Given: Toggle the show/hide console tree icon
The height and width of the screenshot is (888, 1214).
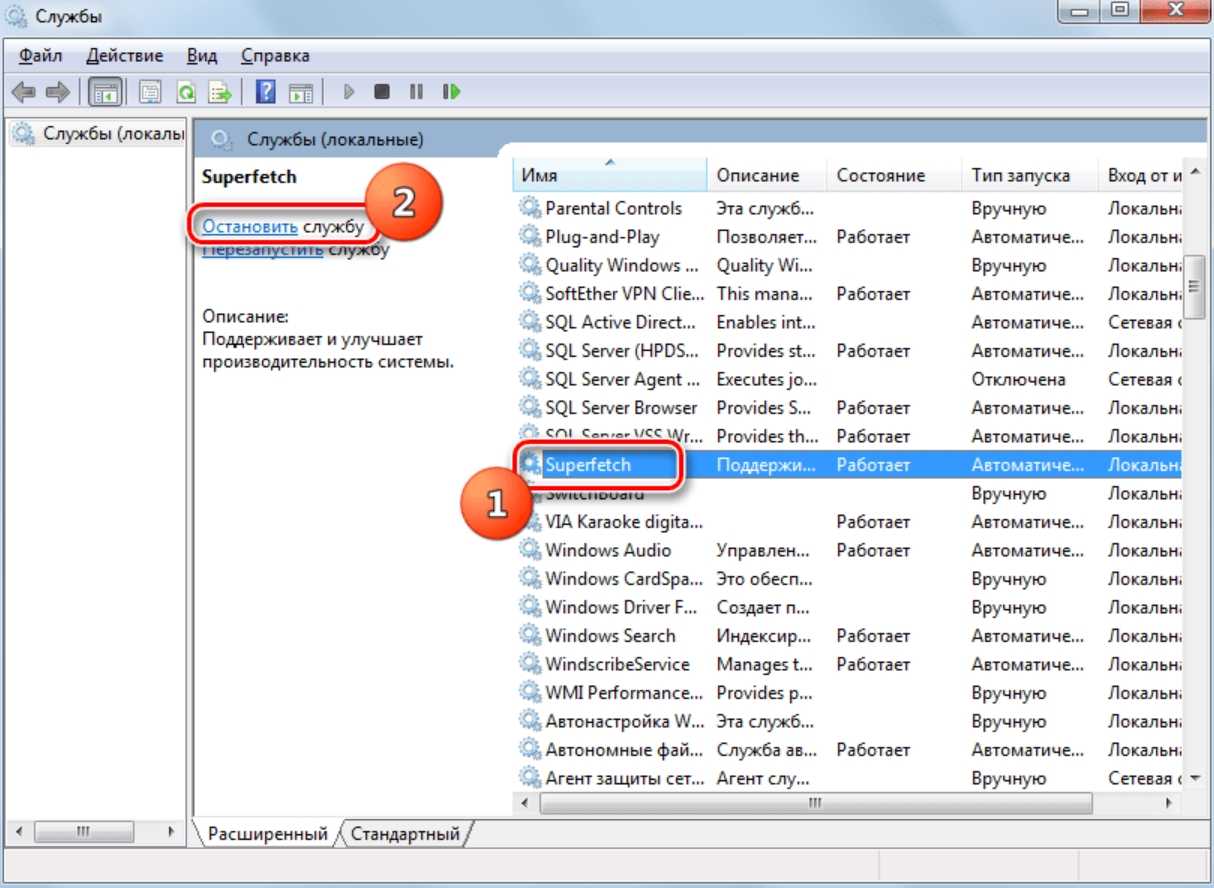Looking at the screenshot, I should [105, 92].
